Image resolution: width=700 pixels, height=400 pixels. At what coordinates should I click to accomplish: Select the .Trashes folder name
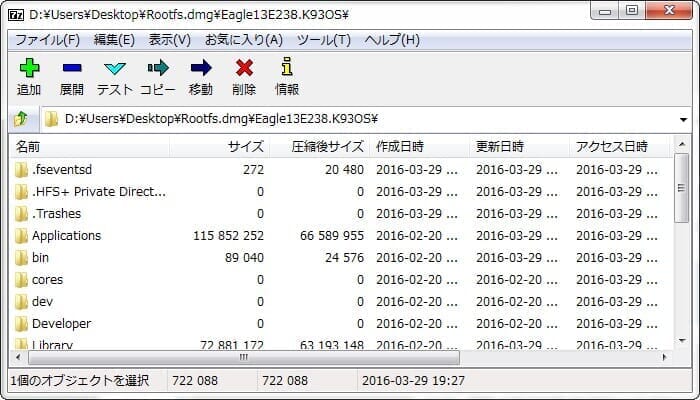[x=56, y=213]
